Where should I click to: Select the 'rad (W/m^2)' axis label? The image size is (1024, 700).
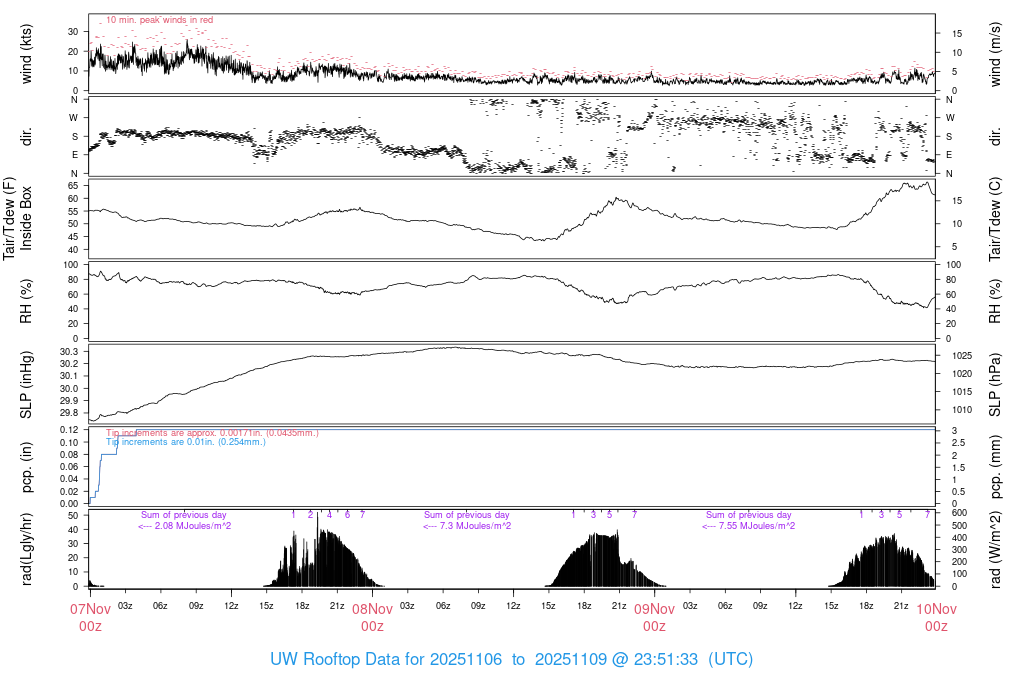point(996,548)
